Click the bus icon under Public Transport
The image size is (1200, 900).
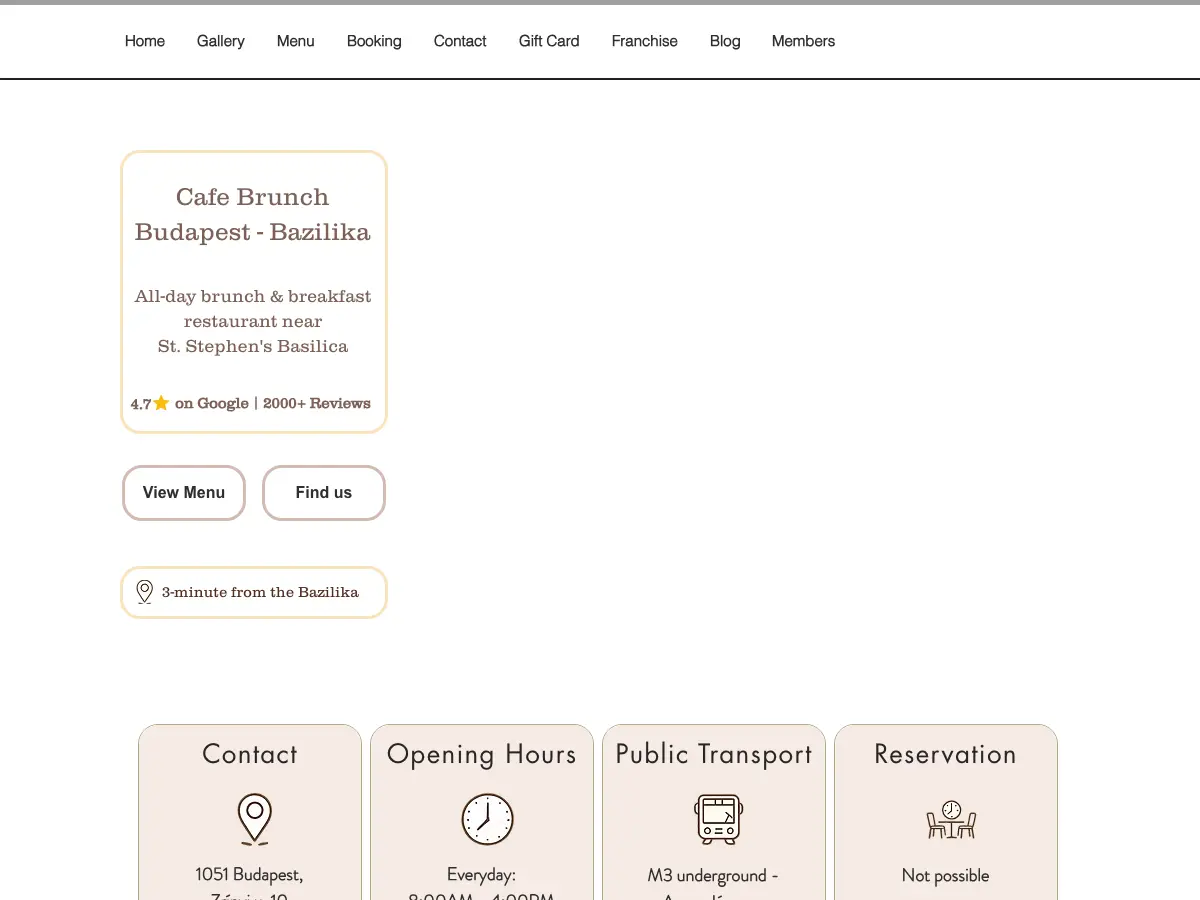click(x=719, y=820)
